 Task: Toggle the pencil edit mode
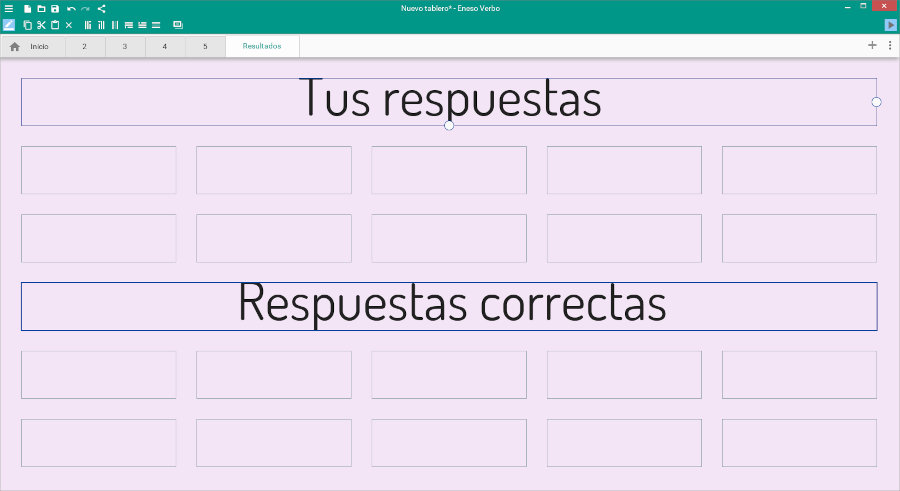[9, 25]
